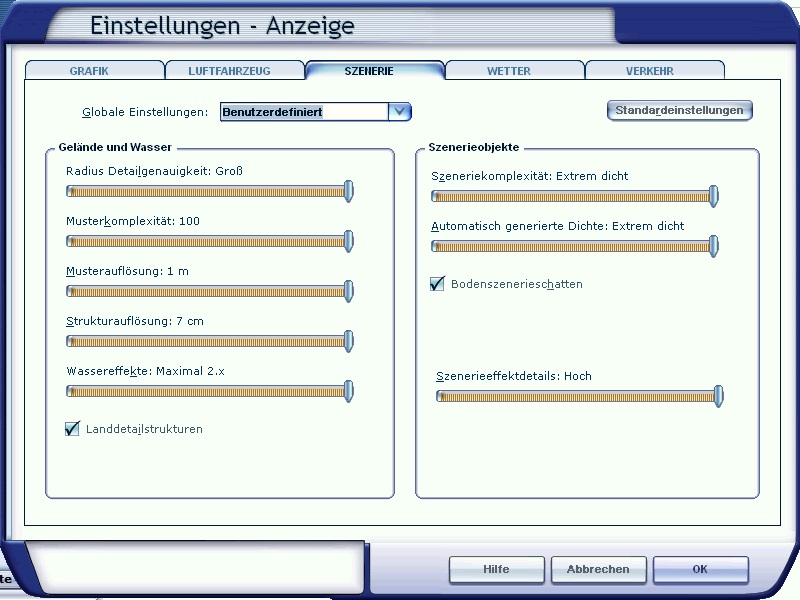Disable Bodenszenerieschatten
800x600 pixels.
point(436,283)
